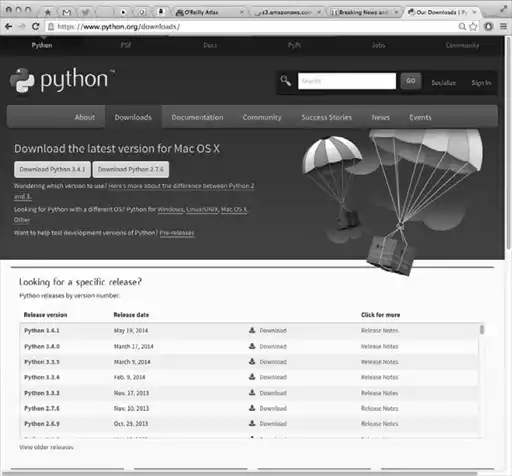Open the Community item in main navigation

click(262, 117)
